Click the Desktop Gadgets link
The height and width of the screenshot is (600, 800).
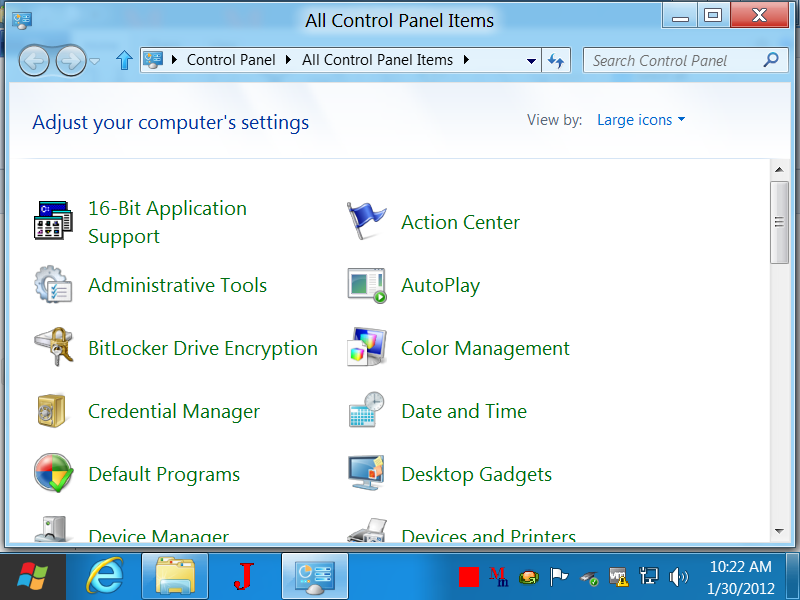476,474
